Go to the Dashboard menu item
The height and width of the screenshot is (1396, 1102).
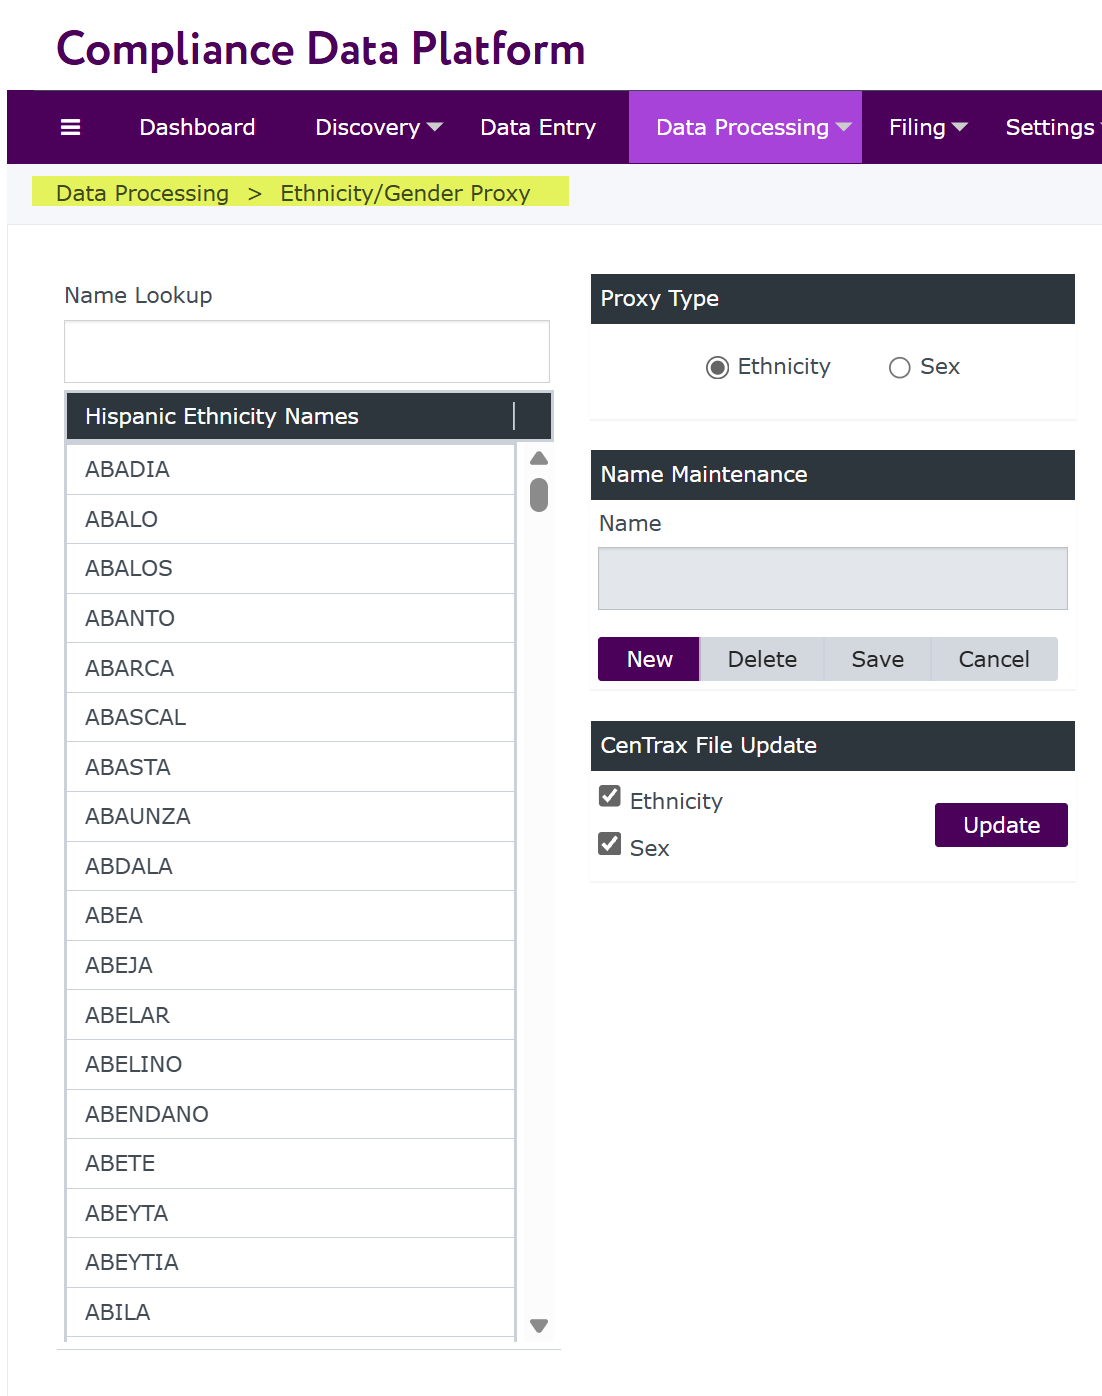point(197,127)
